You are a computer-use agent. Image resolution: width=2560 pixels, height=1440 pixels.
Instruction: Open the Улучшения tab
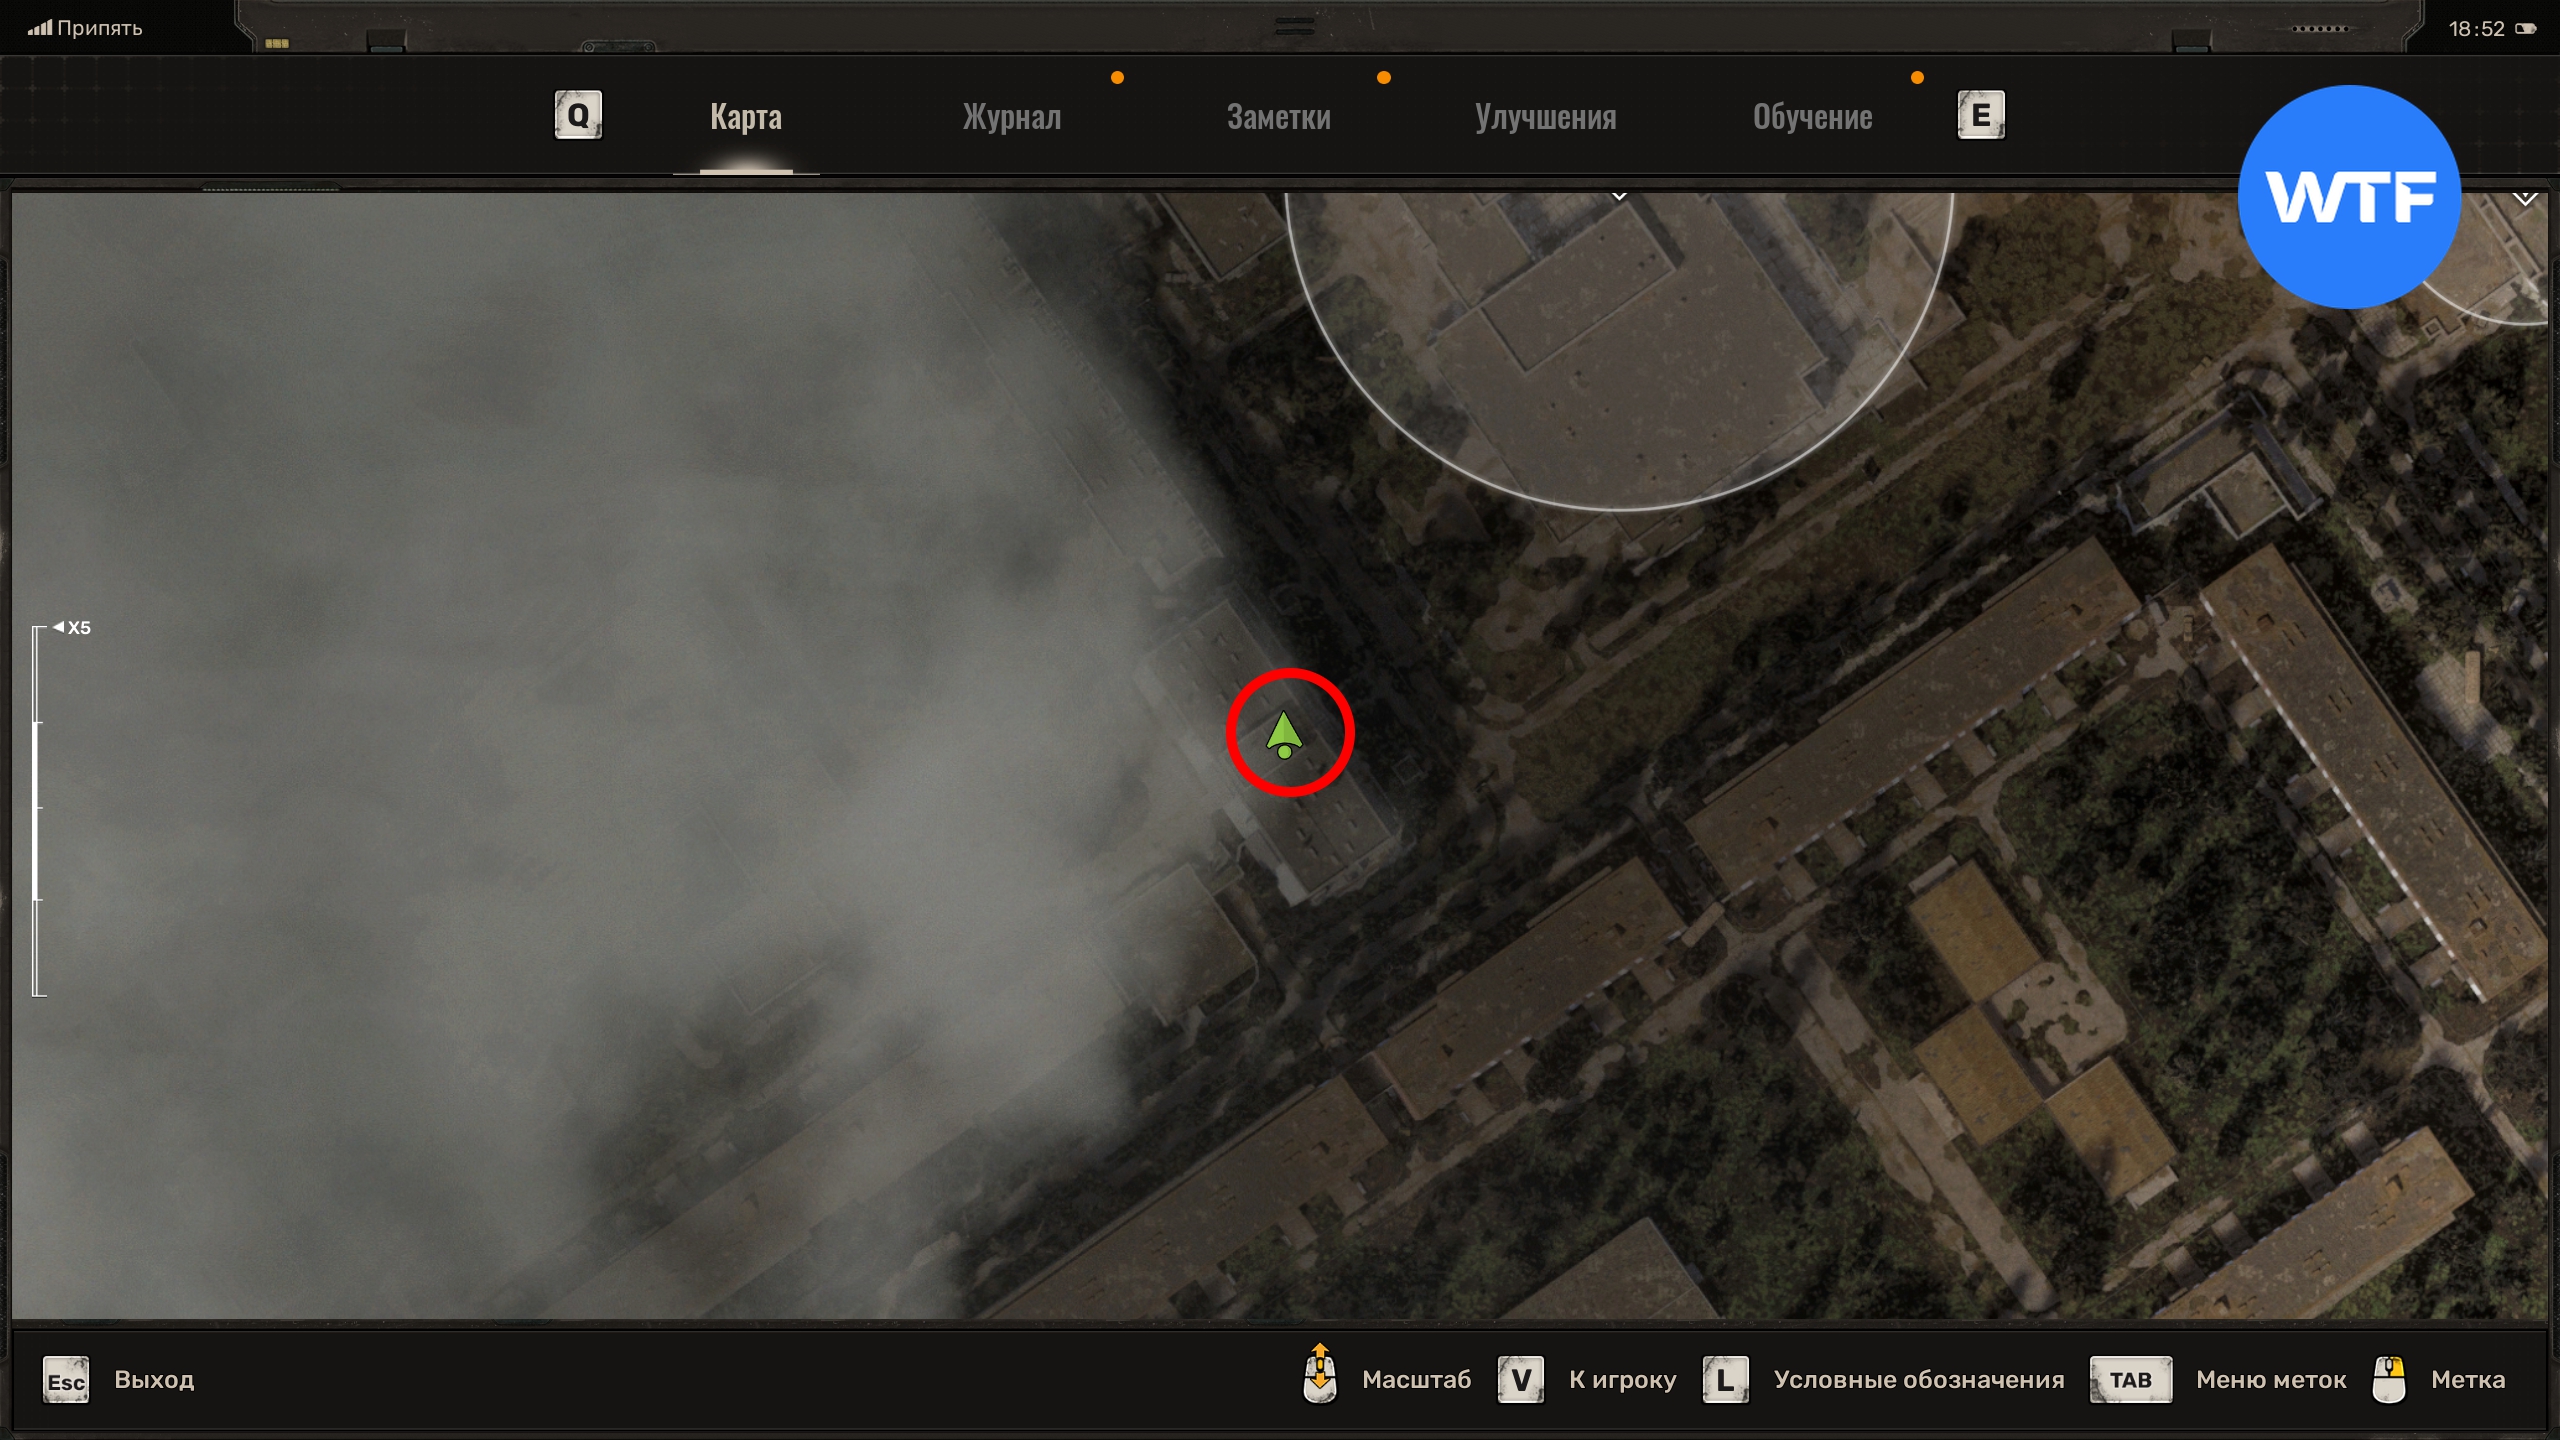(x=1545, y=117)
